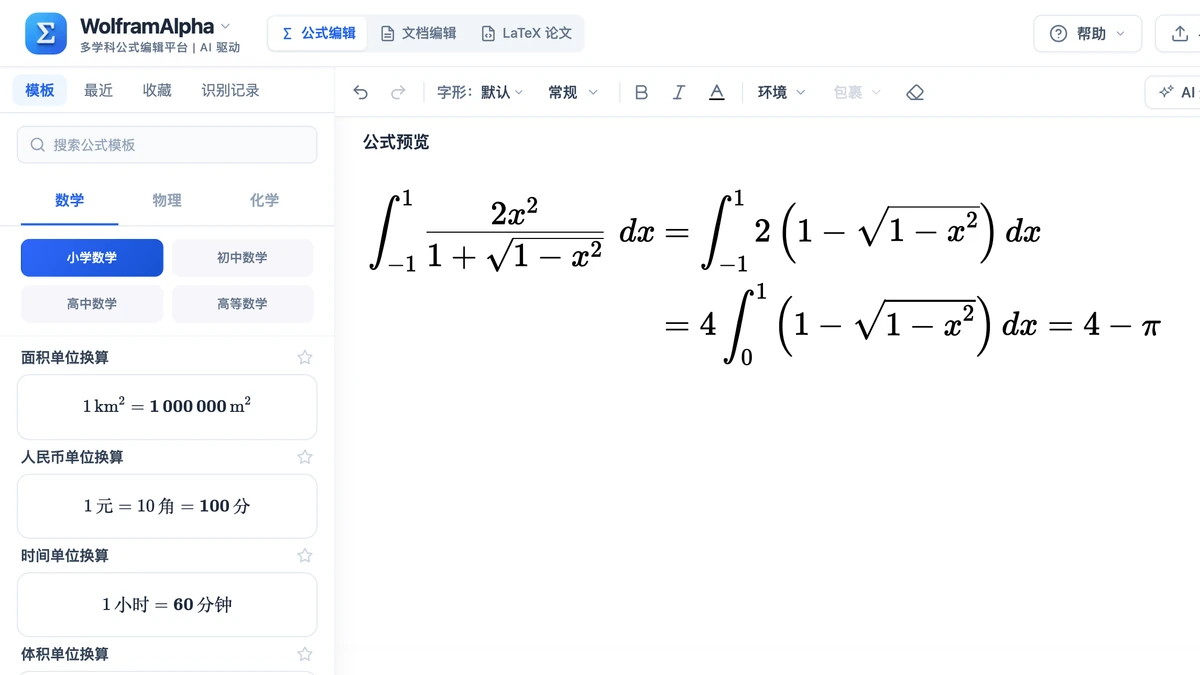
Task: Favorite the 人民币单位换算 template star
Action: [x=305, y=457]
